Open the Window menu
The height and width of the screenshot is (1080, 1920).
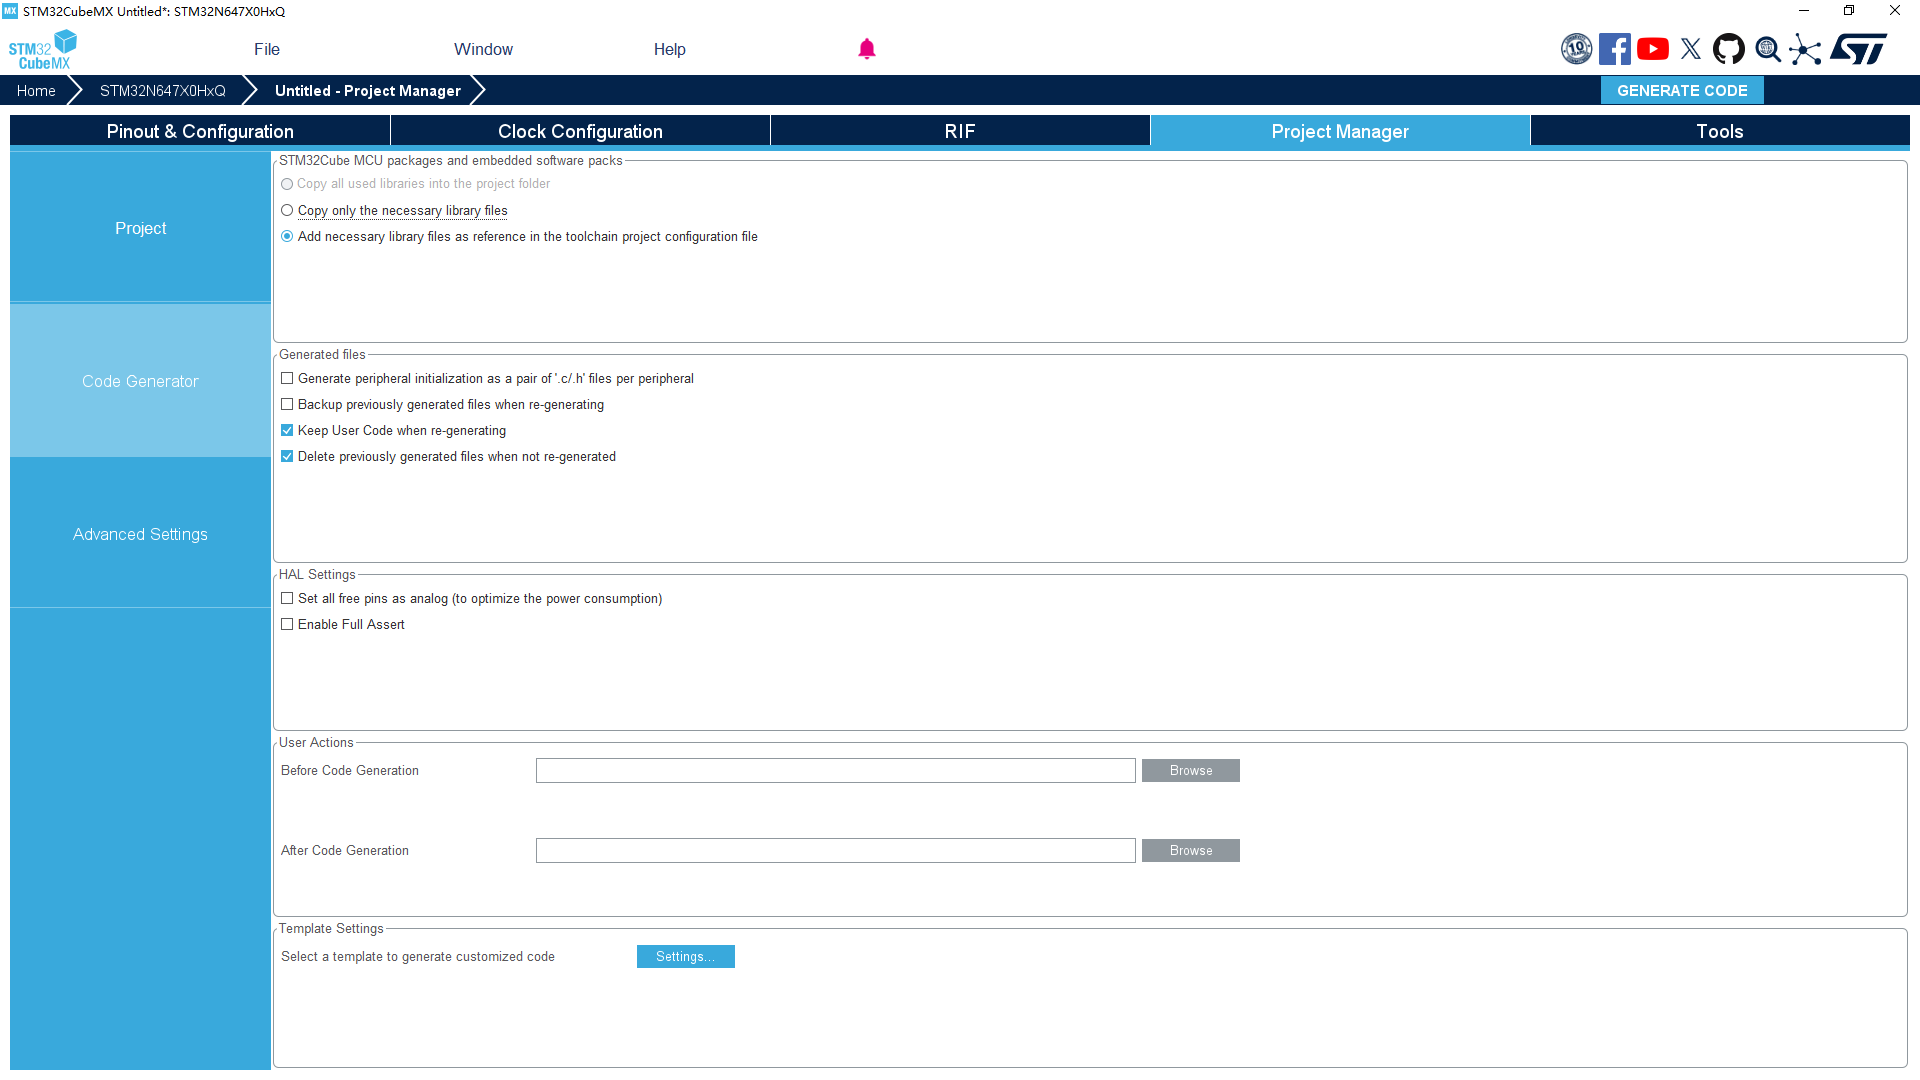coord(483,49)
